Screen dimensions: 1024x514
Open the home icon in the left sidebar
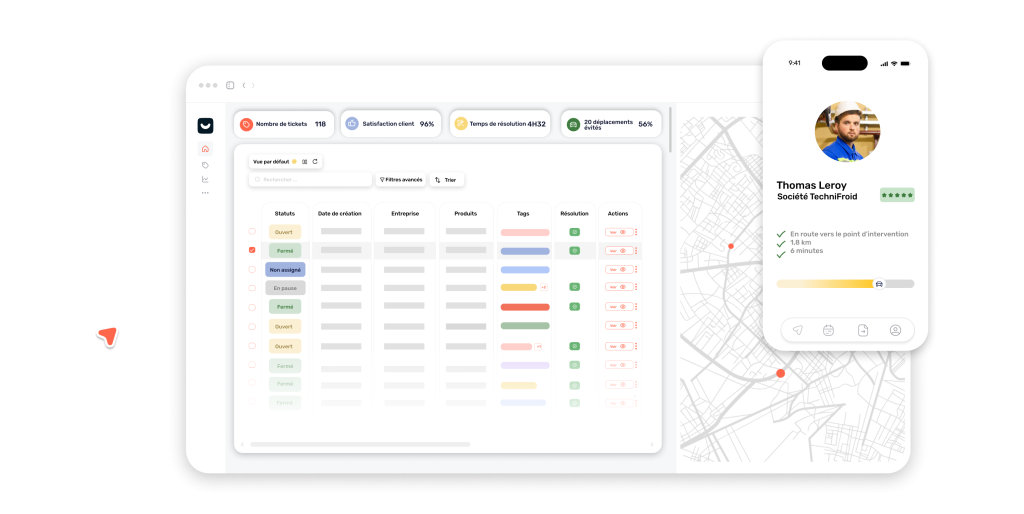coord(205,149)
